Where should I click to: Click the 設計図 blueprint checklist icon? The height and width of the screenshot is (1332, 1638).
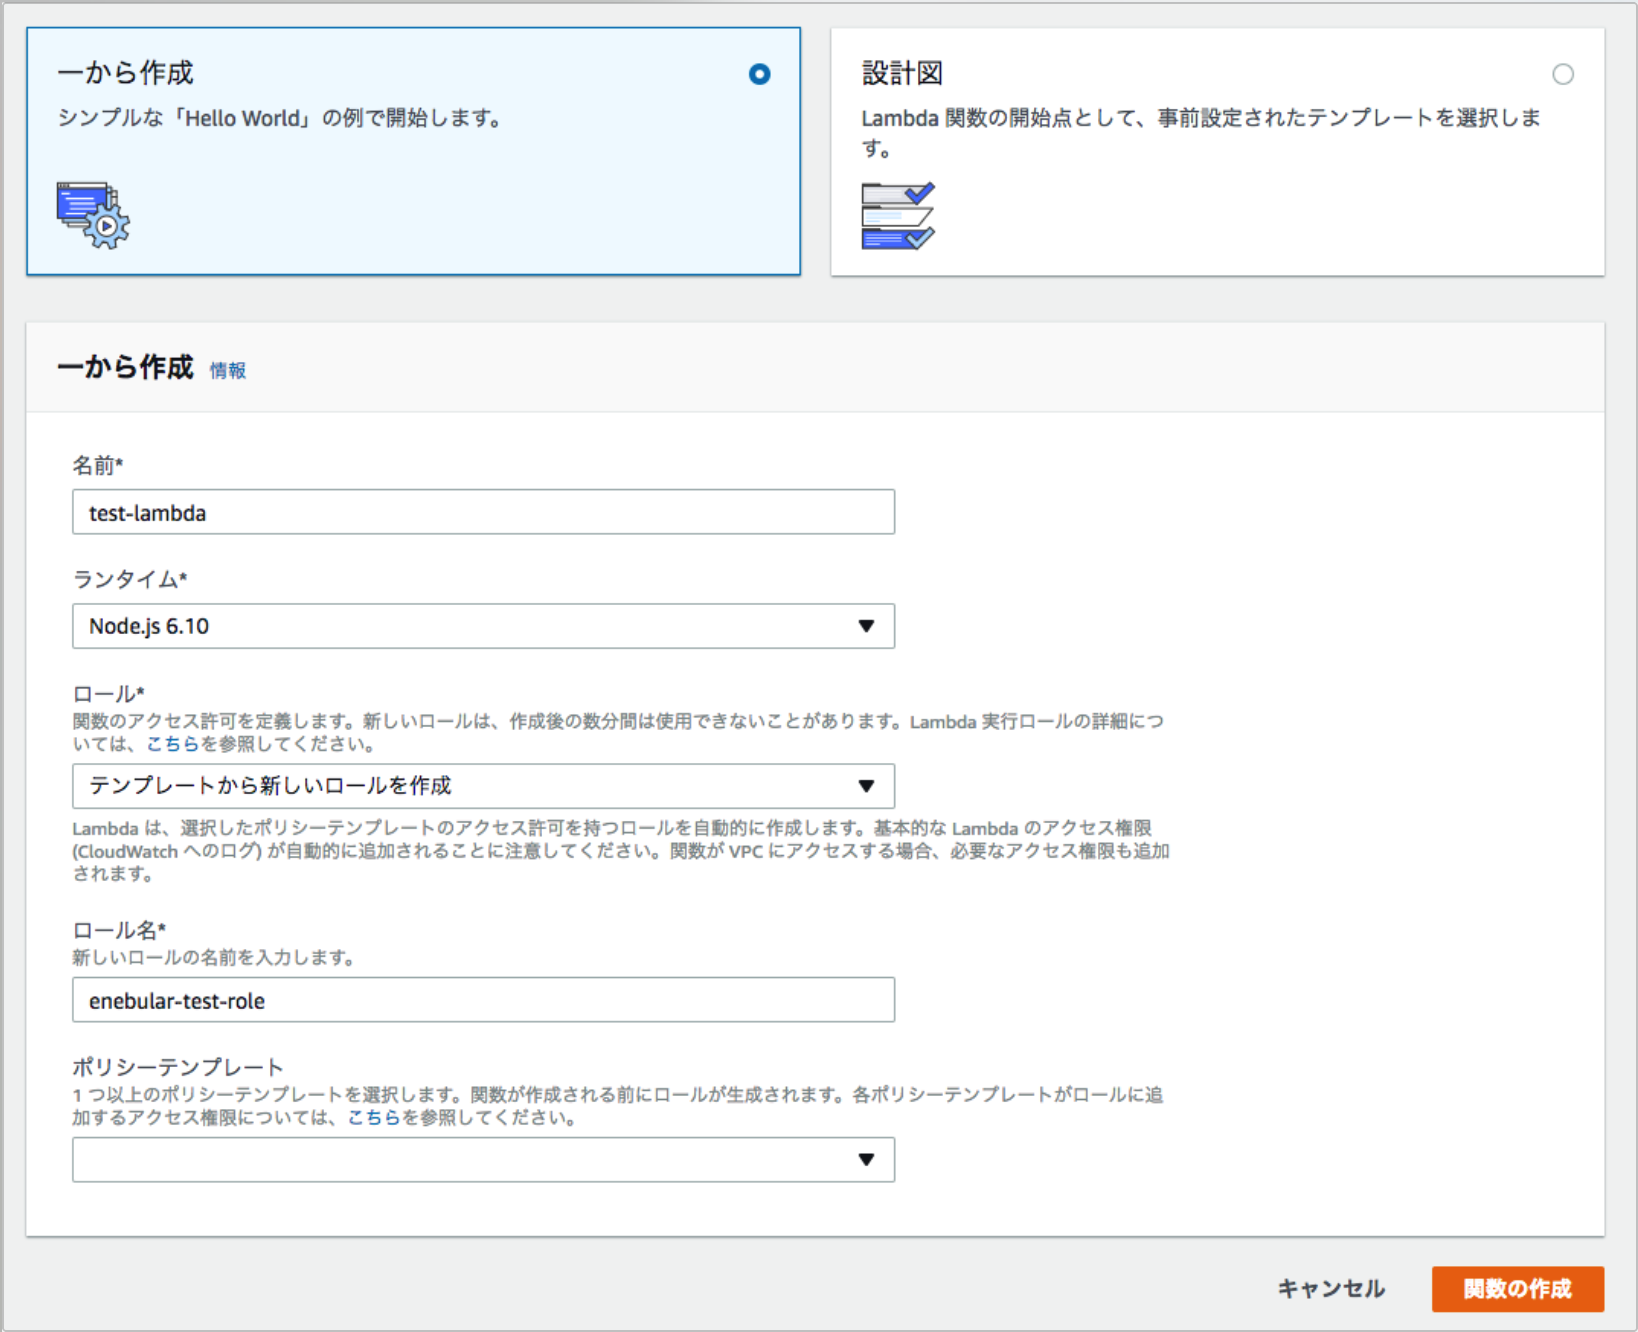click(897, 213)
